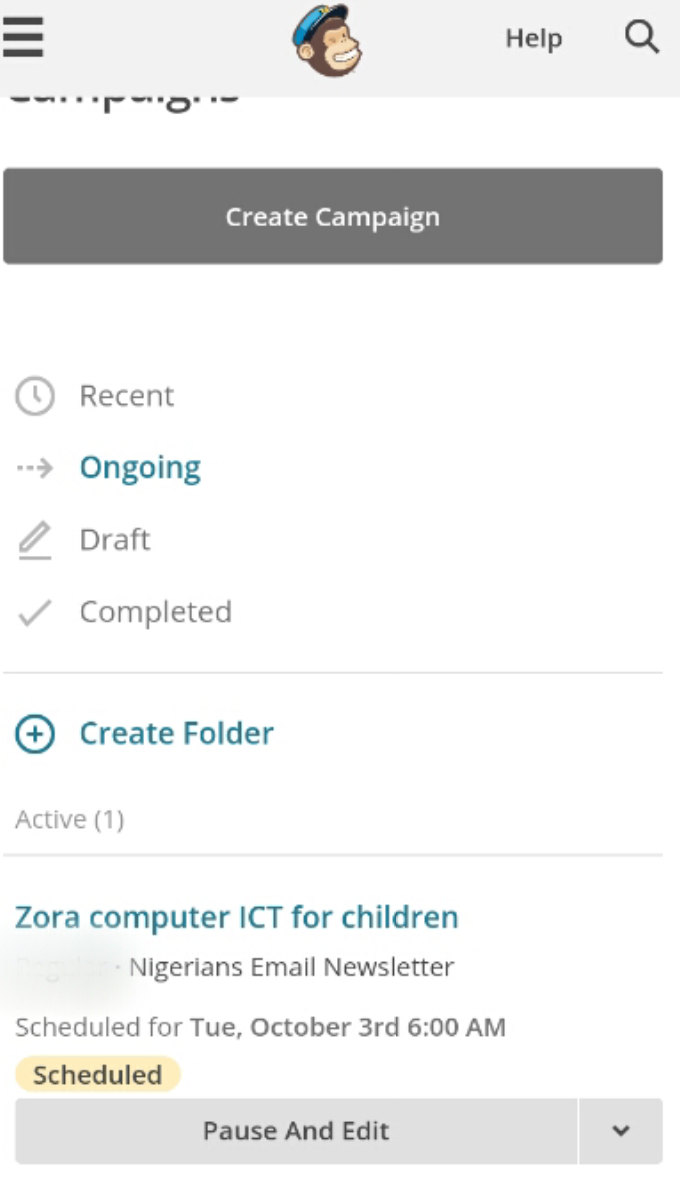The image size is (680, 1202).
Task: Switch to Draft campaigns
Action: pyautogui.click(x=115, y=540)
